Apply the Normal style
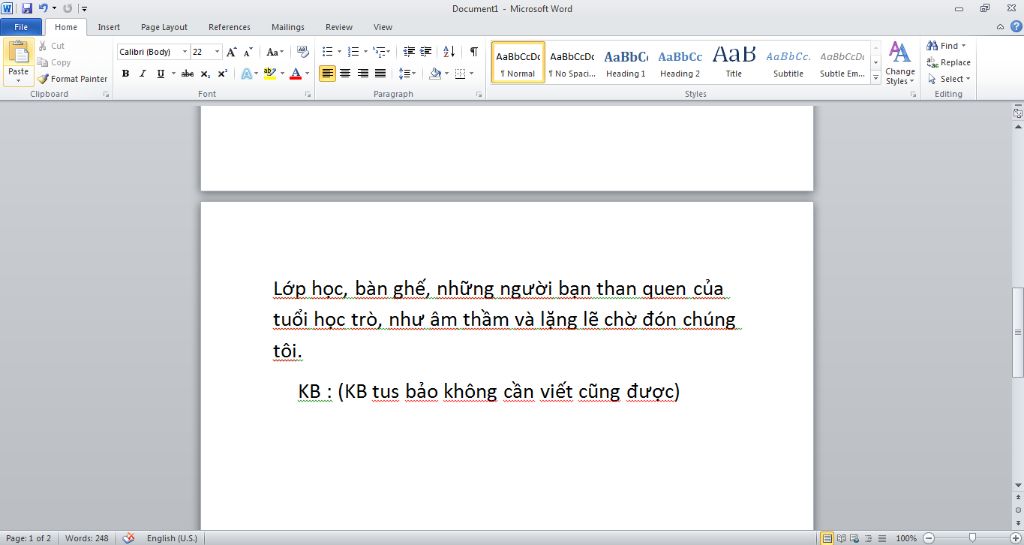1024x545 pixels. pos(518,63)
